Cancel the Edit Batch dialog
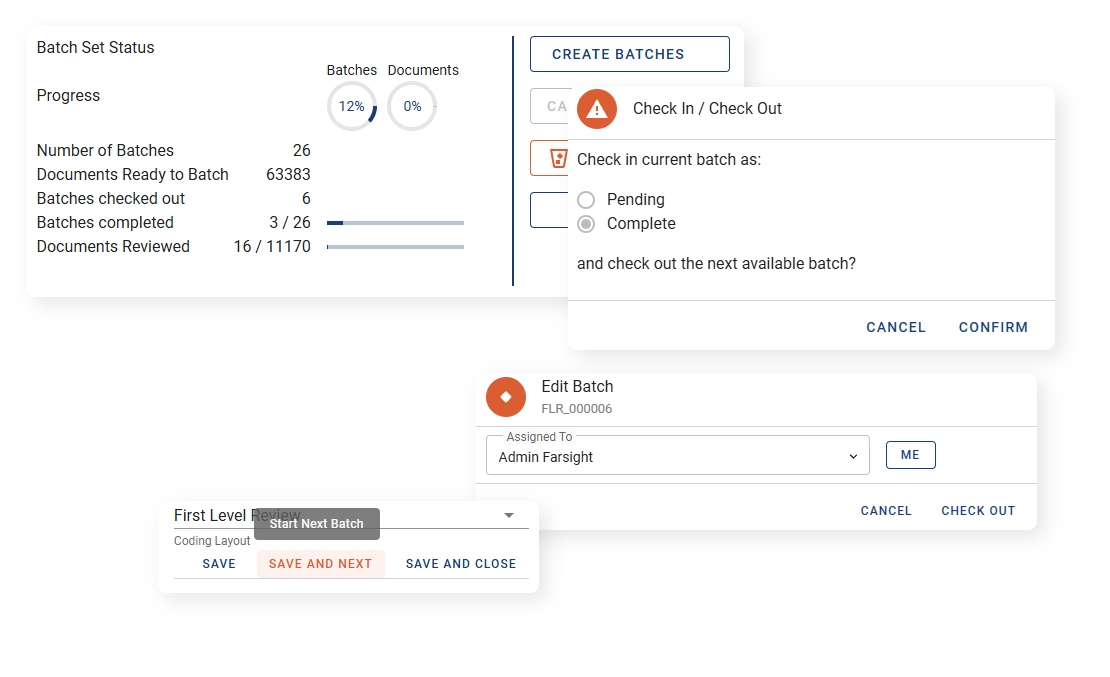The width and height of the screenshot is (1110, 677). click(x=886, y=510)
